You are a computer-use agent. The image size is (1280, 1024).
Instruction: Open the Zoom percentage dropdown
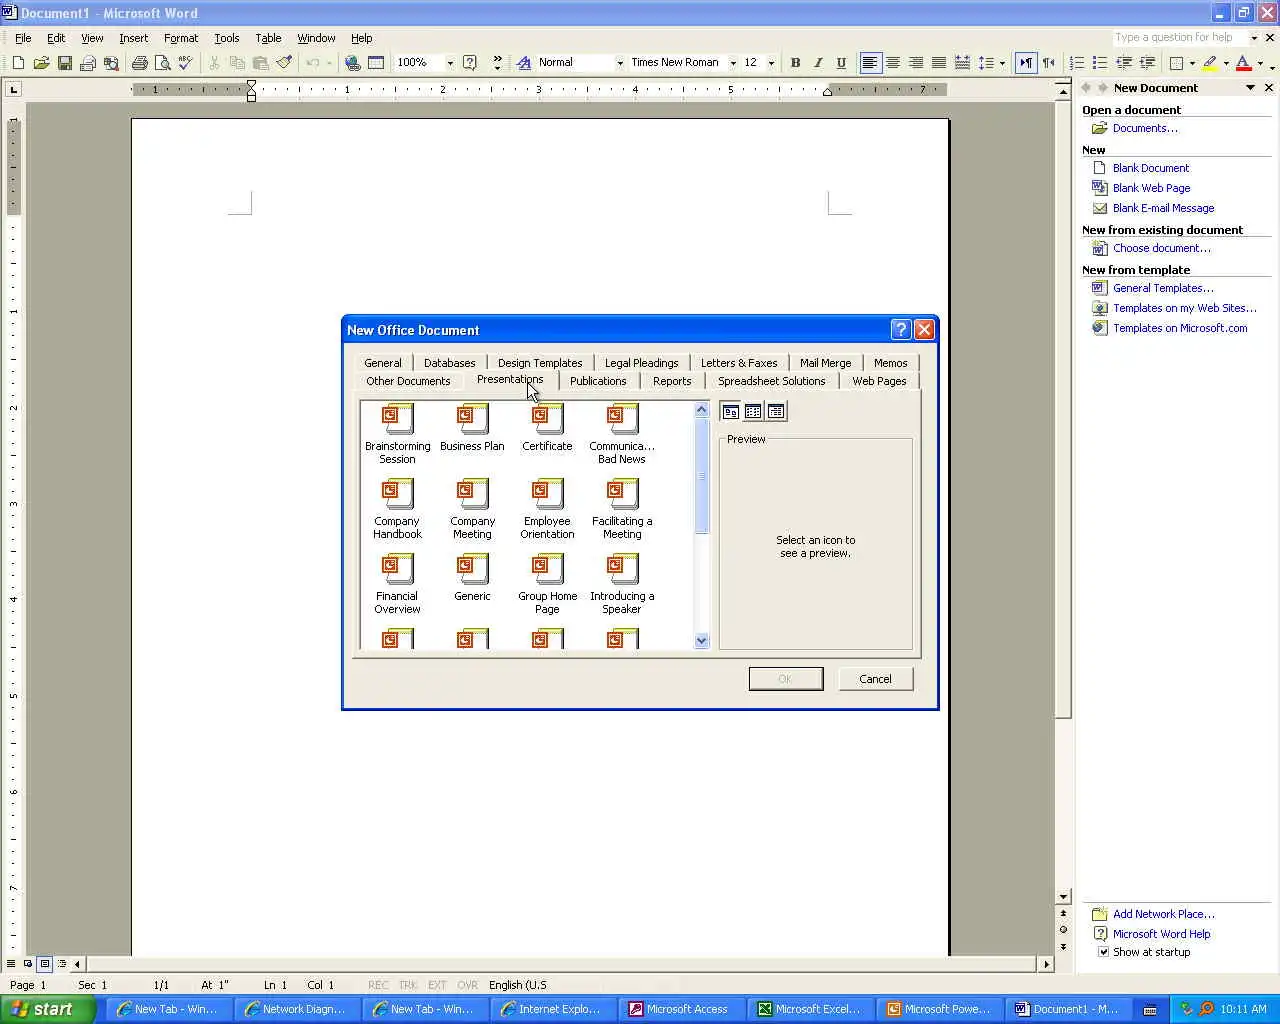click(450, 63)
